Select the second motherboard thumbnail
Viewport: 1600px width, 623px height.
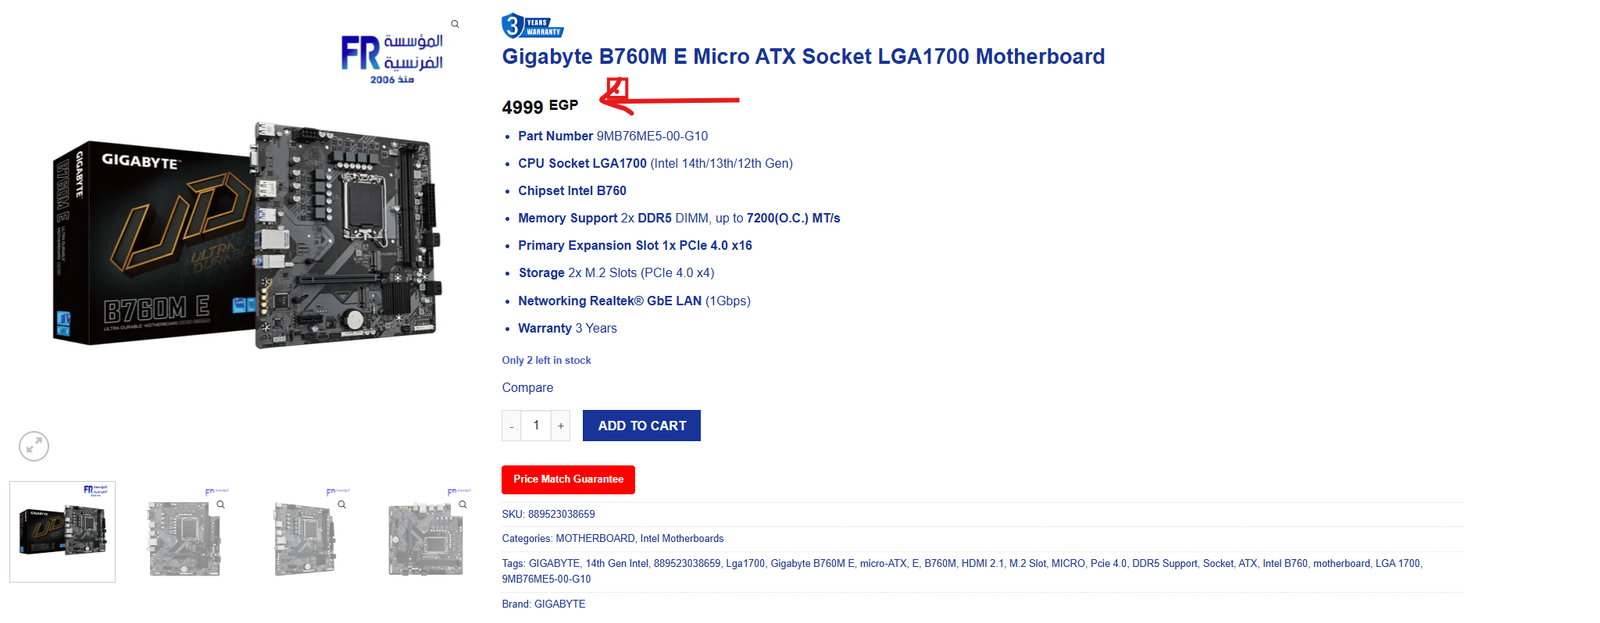click(184, 532)
